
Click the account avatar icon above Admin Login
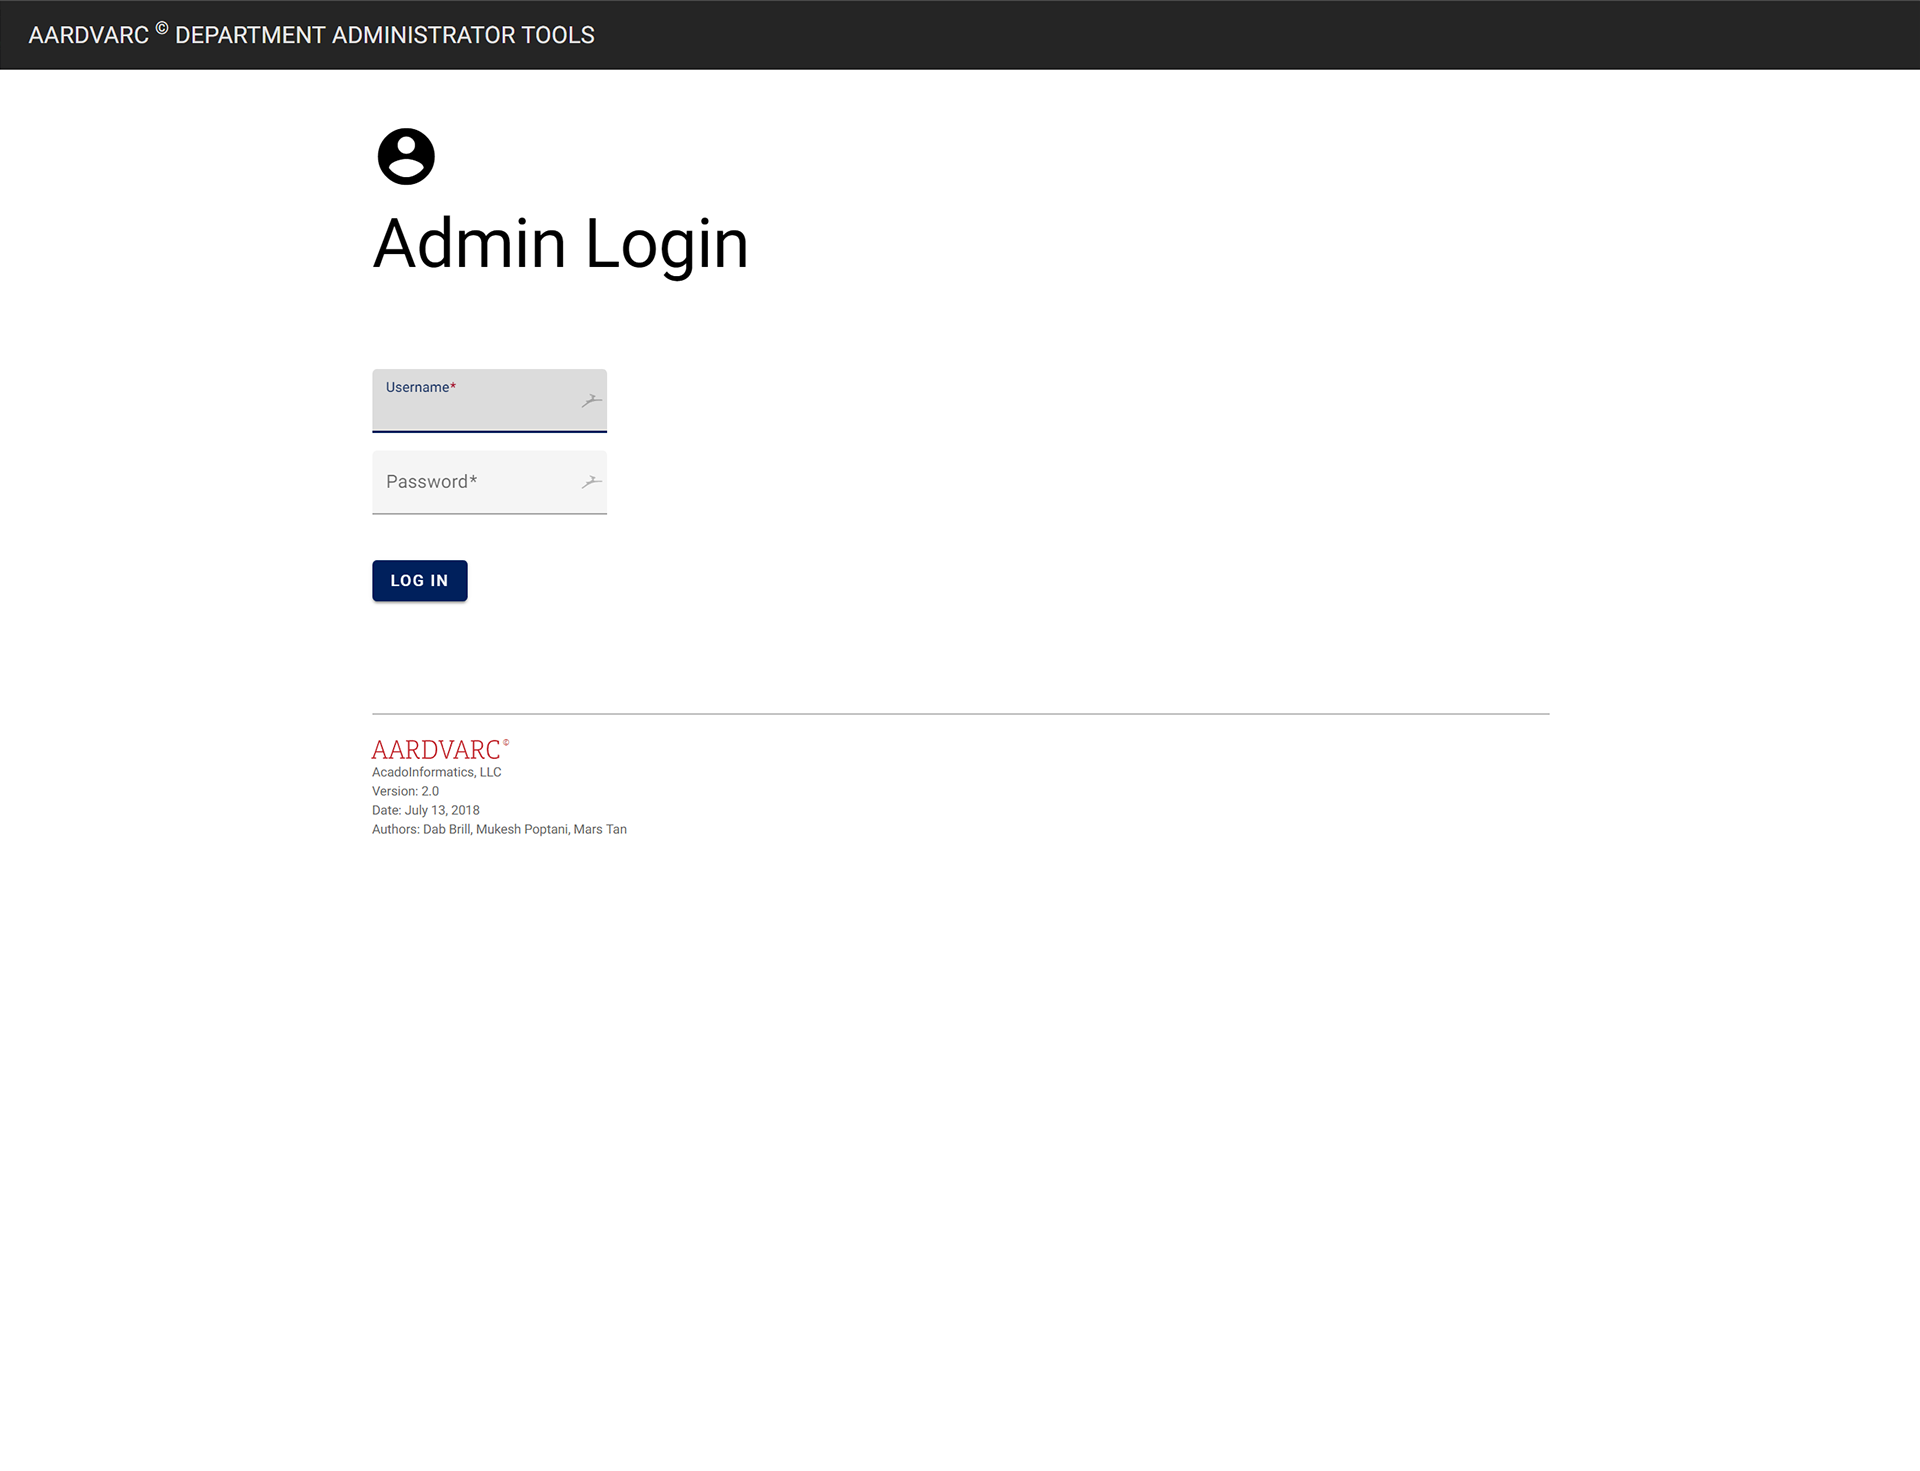pyautogui.click(x=406, y=156)
